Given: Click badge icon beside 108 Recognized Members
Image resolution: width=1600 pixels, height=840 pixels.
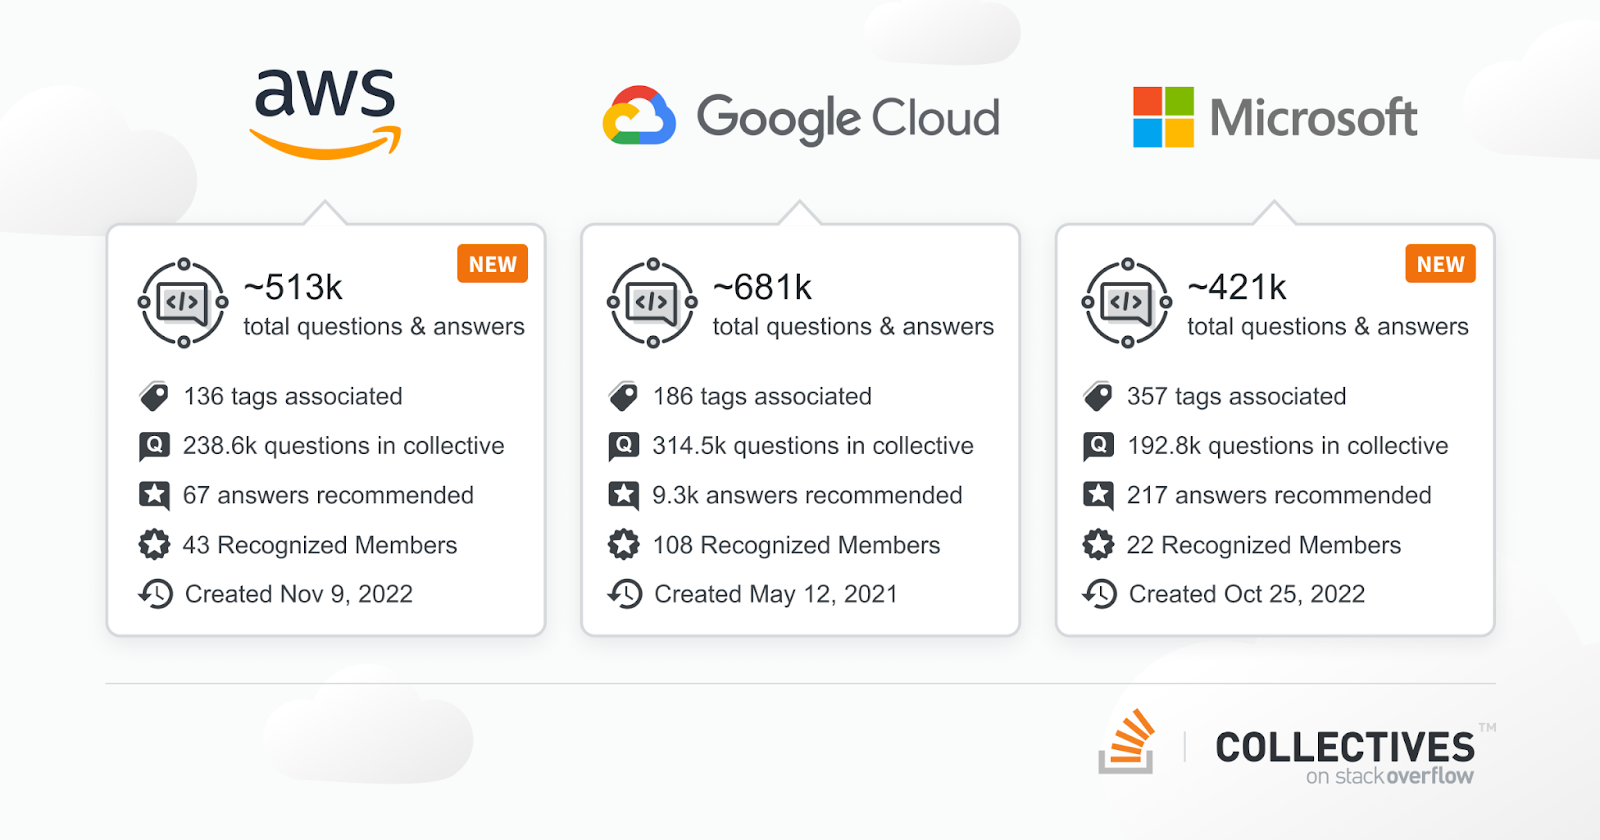Looking at the screenshot, I should click(x=623, y=545).
